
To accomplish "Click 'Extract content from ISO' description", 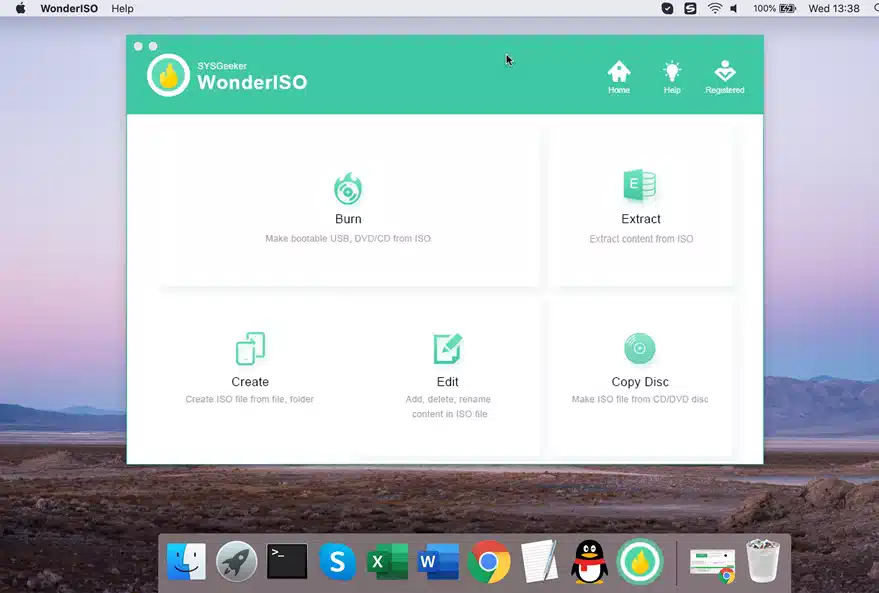I will click(x=641, y=239).
